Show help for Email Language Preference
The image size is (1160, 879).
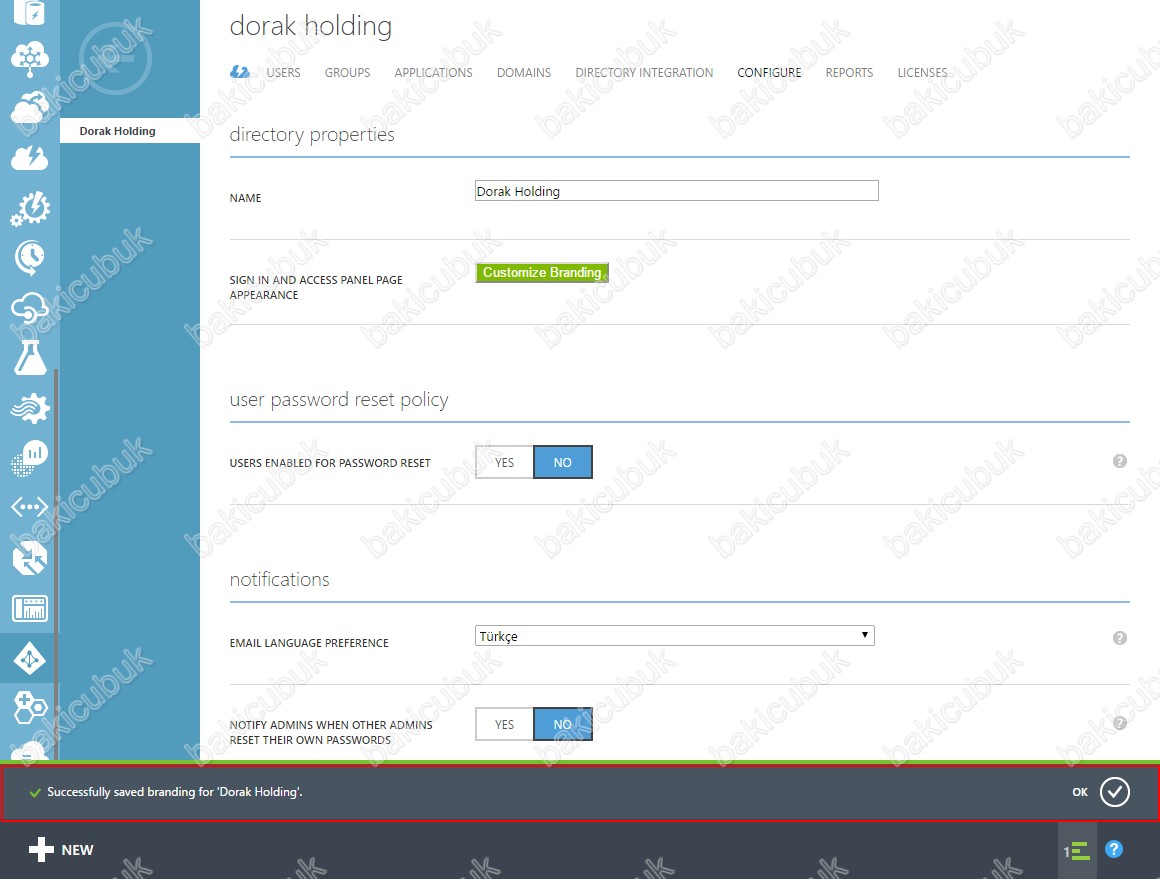pos(1119,638)
